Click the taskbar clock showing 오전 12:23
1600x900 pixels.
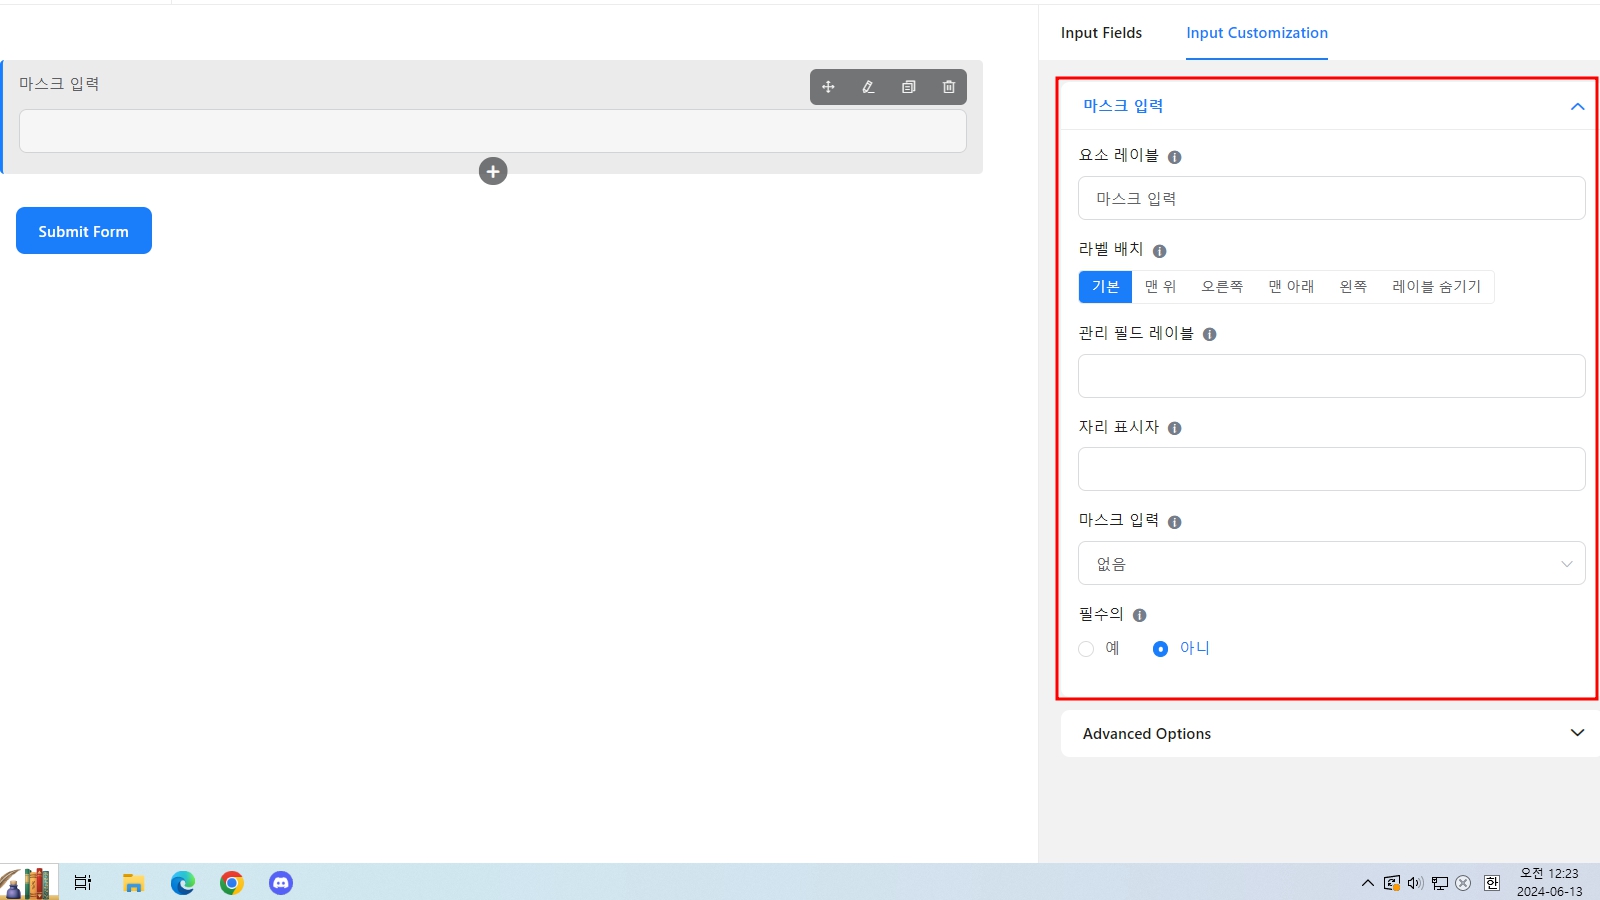(1549, 882)
